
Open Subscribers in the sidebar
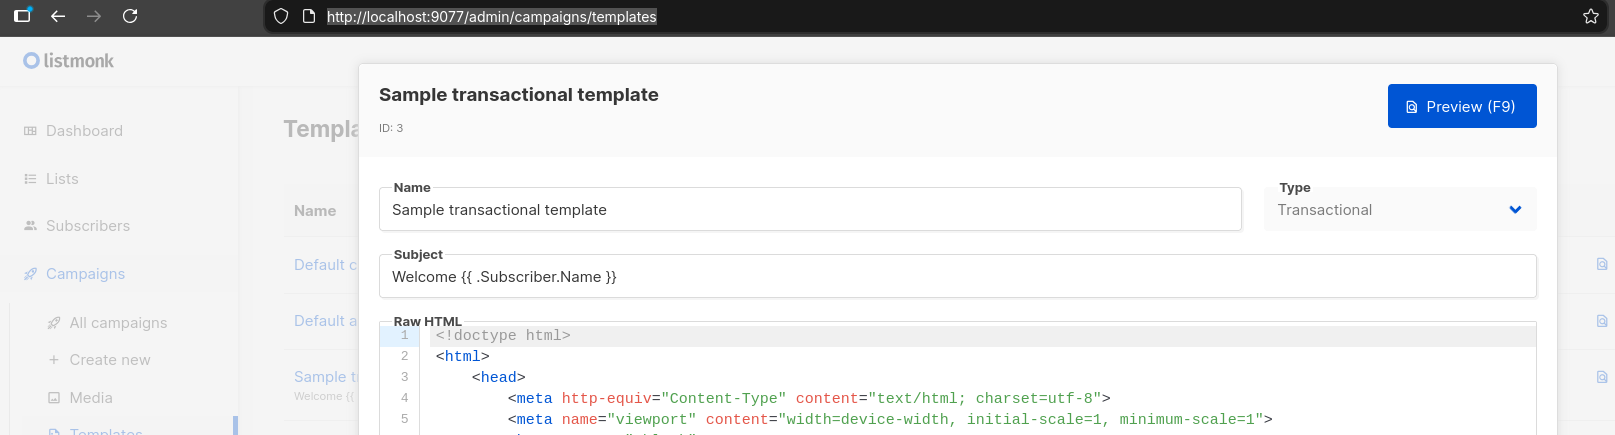coord(88,226)
